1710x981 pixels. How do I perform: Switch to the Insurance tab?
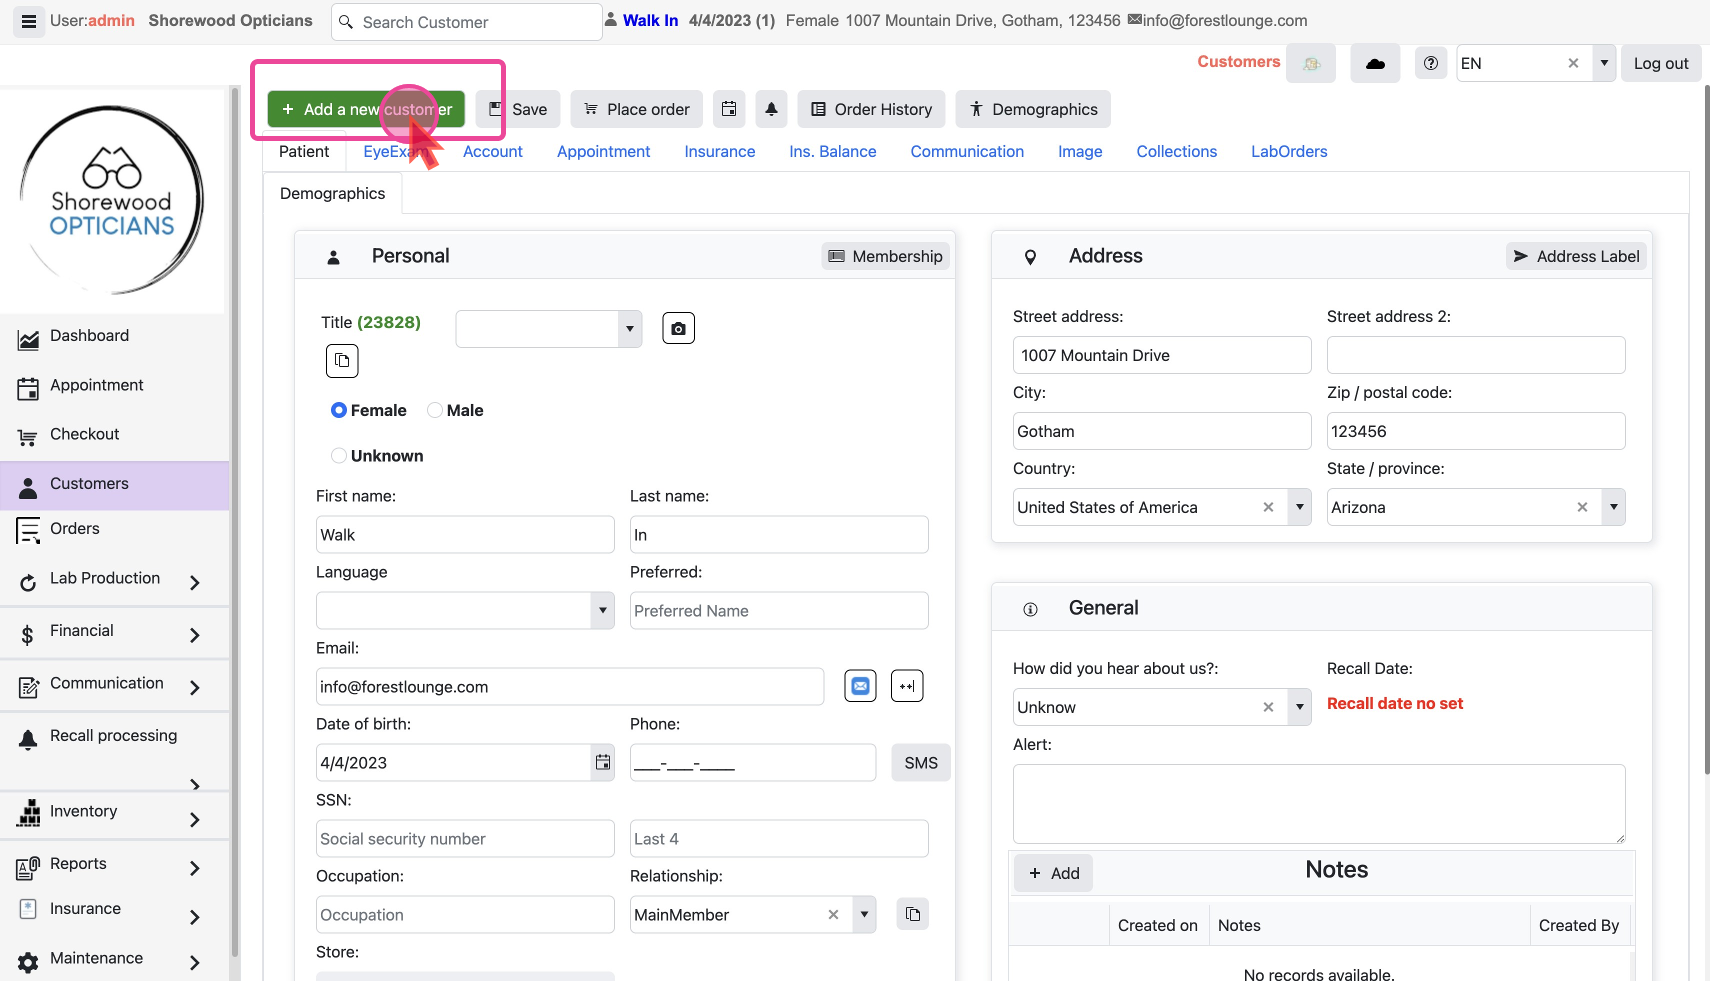tap(719, 151)
